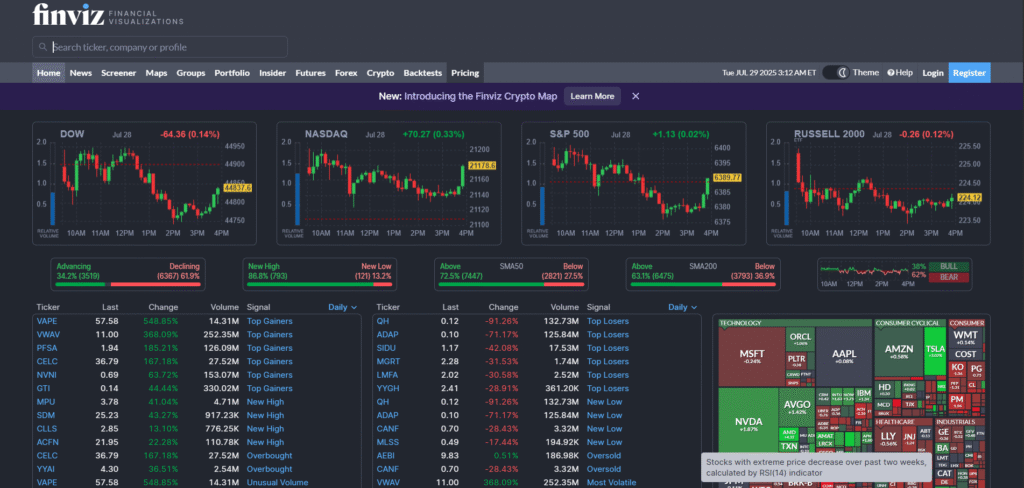This screenshot has height=488, width=1024.
Task: Open the Futures page
Action: [310, 73]
